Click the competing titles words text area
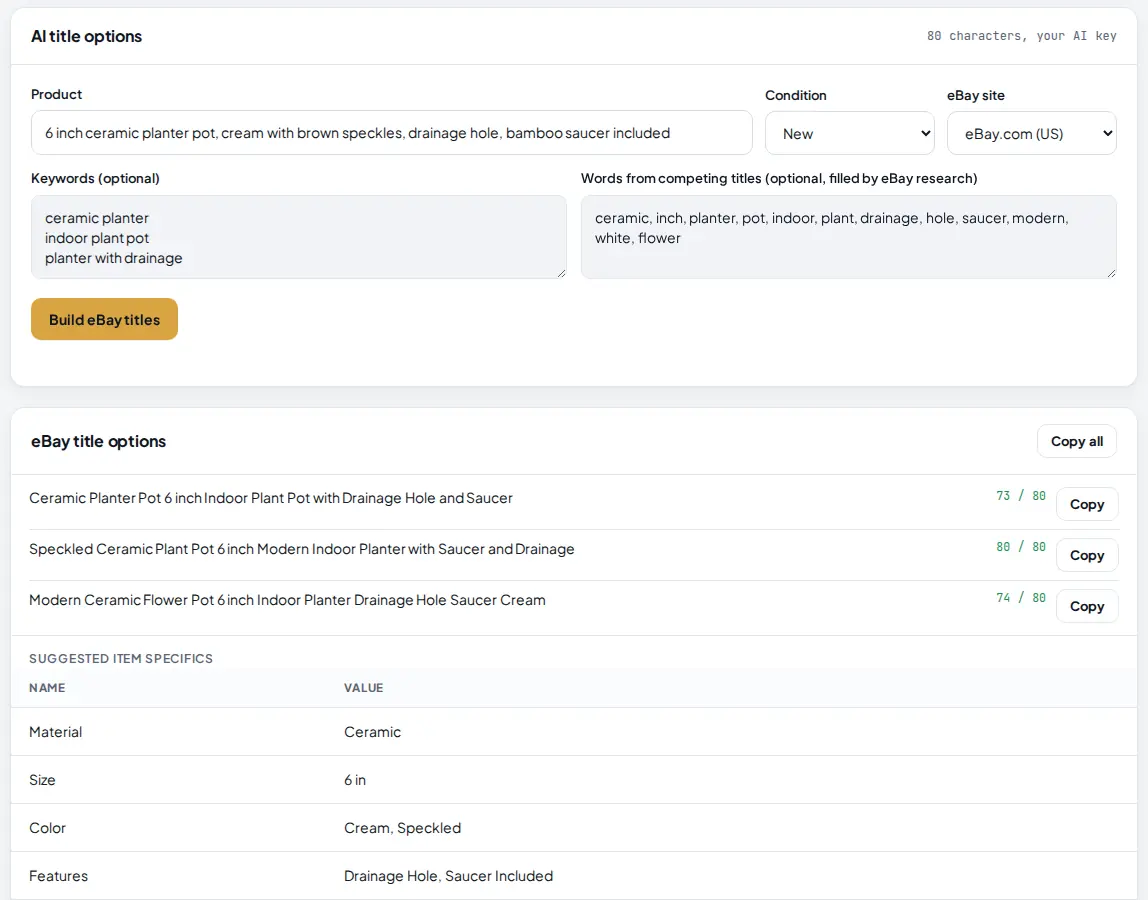This screenshot has width=1148, height=900. pos(848,237)
